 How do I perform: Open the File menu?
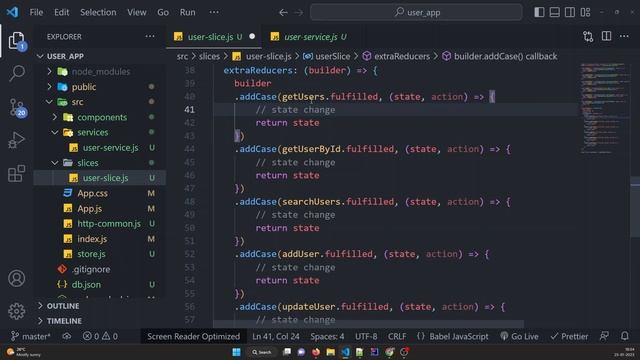tap(36, 12)
